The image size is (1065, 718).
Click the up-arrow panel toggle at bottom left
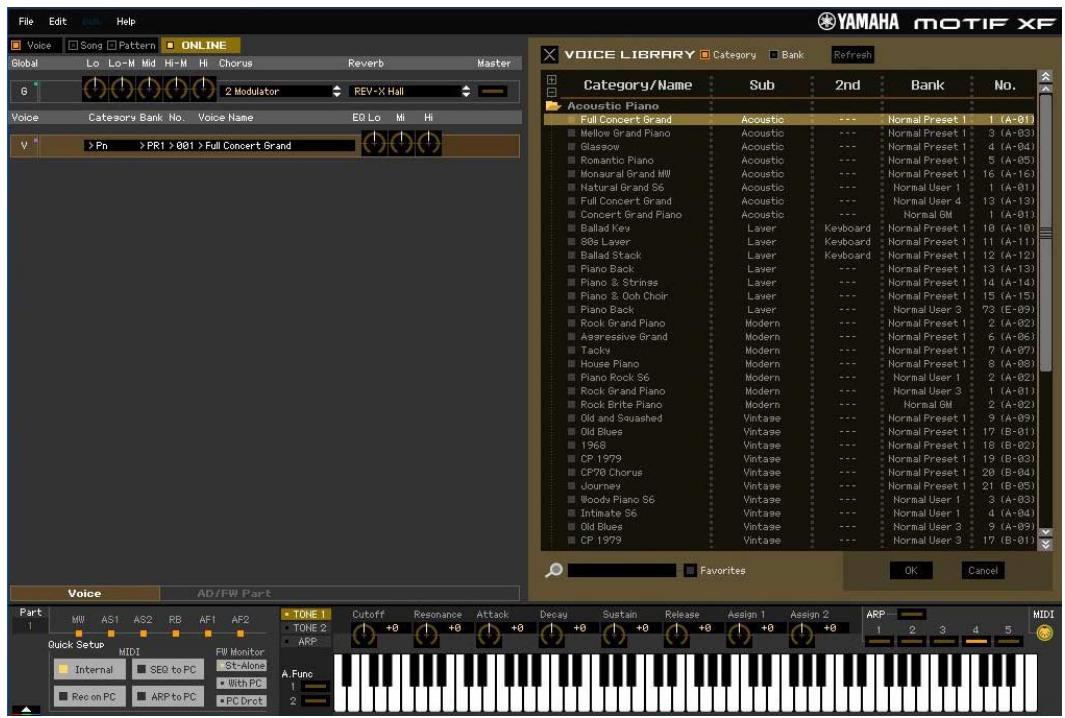[26, 710]
